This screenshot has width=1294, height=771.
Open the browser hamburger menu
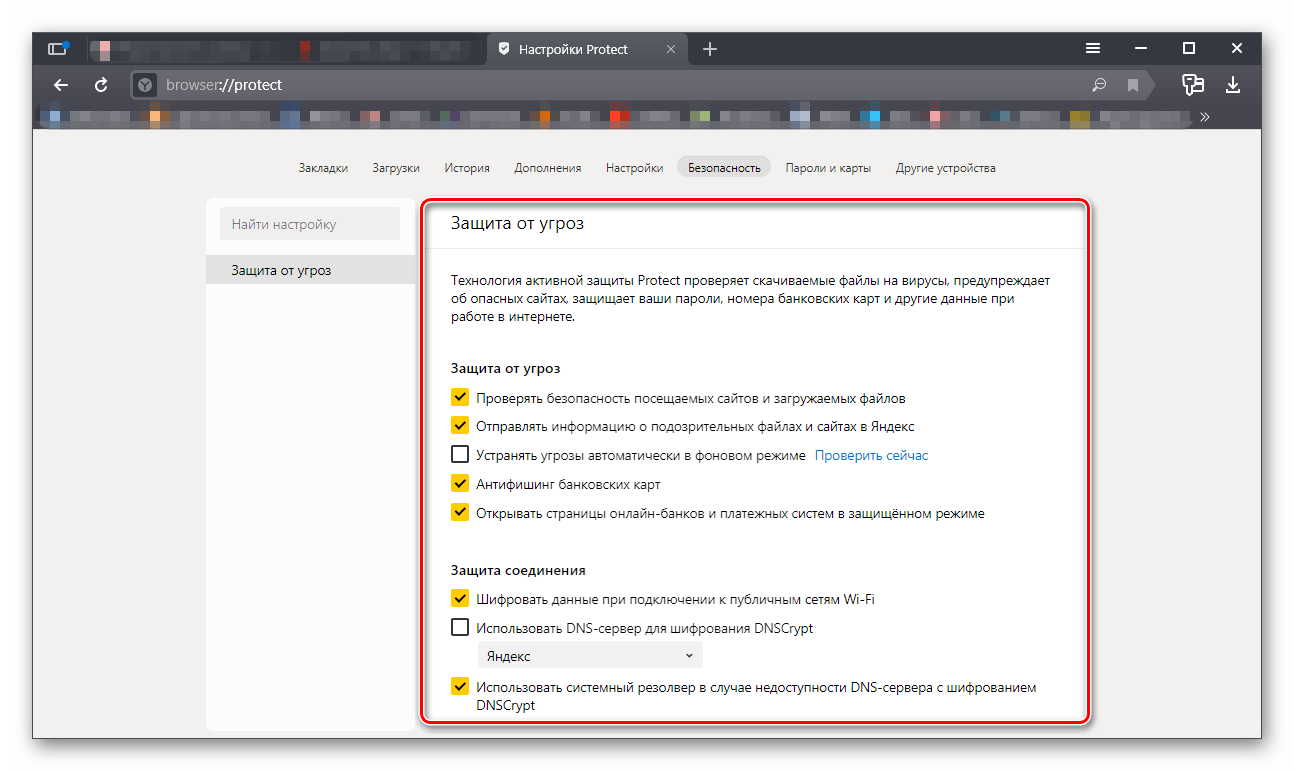pos(1093,48)
